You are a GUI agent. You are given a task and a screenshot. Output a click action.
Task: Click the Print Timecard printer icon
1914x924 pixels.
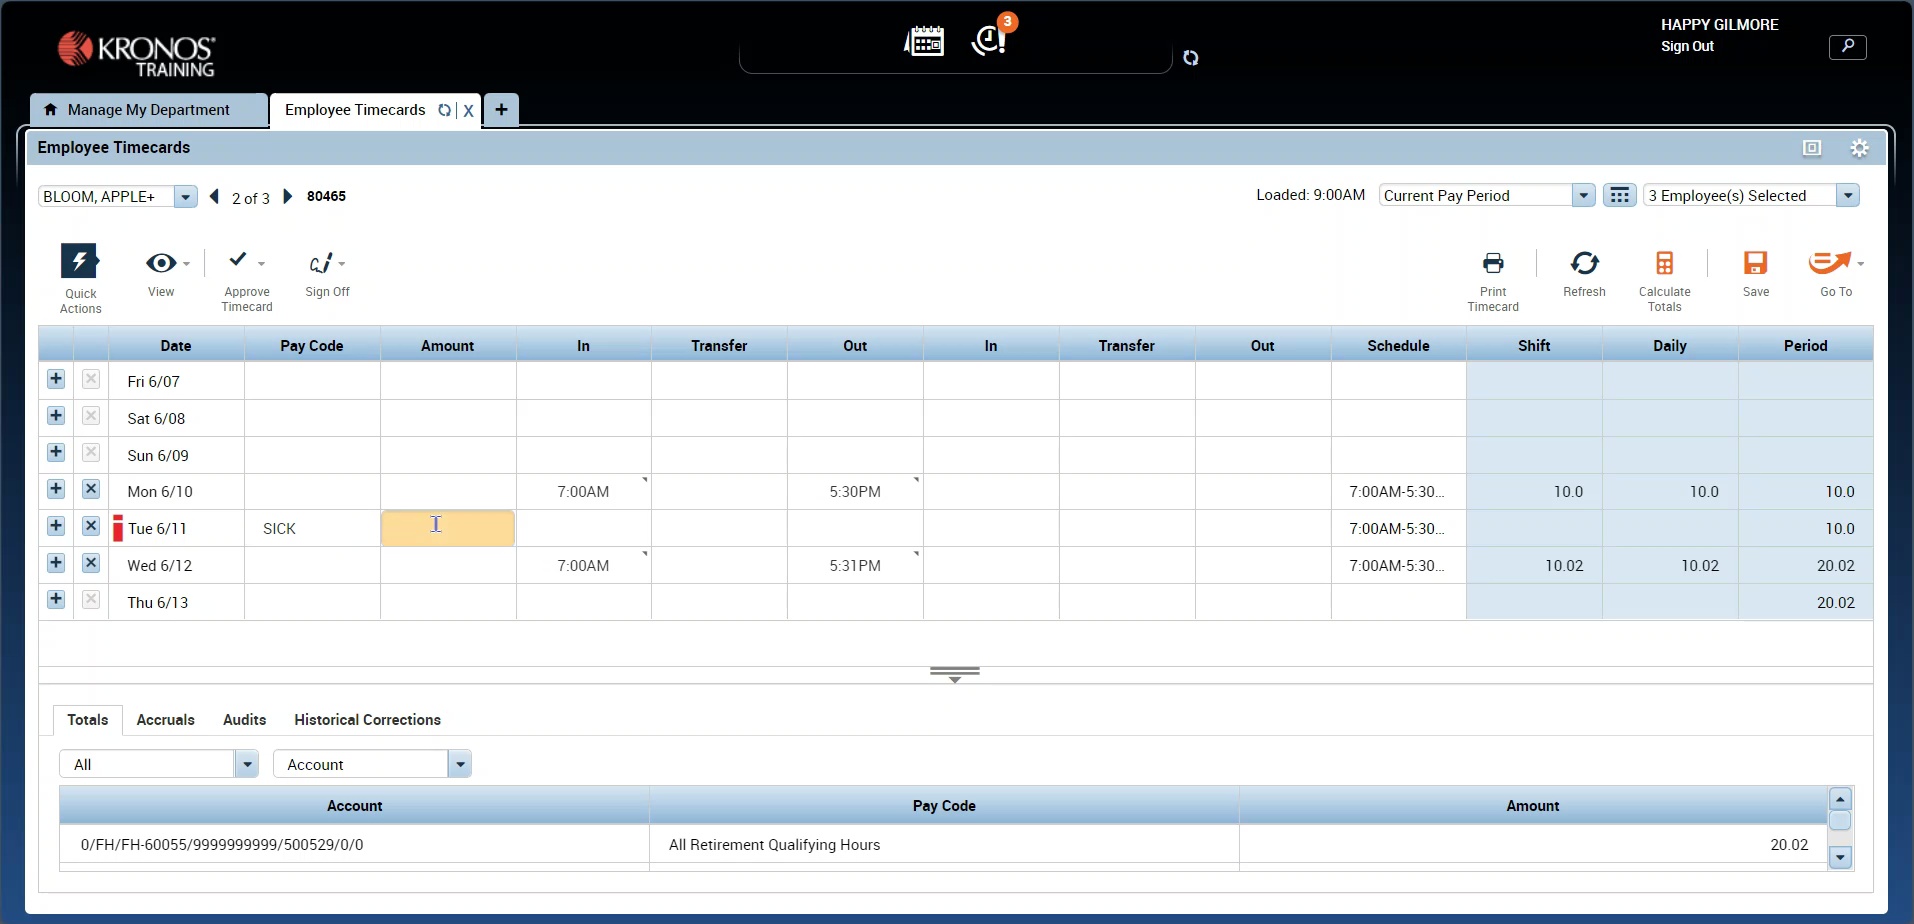pyautogui.click(x=1492, y=263)
